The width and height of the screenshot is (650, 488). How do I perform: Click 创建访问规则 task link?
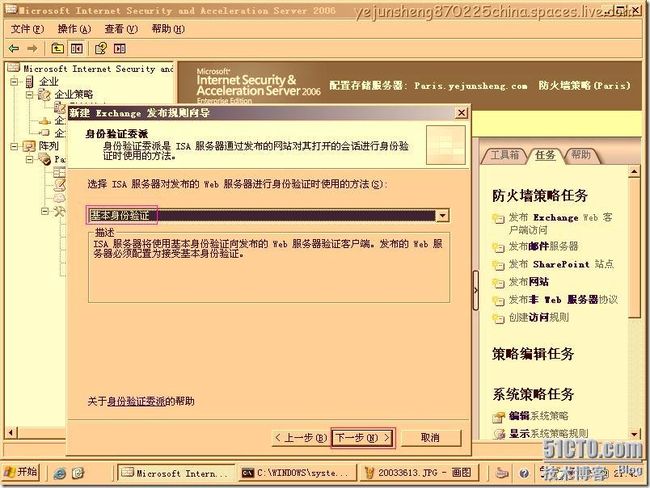click(x=538, y=318)
